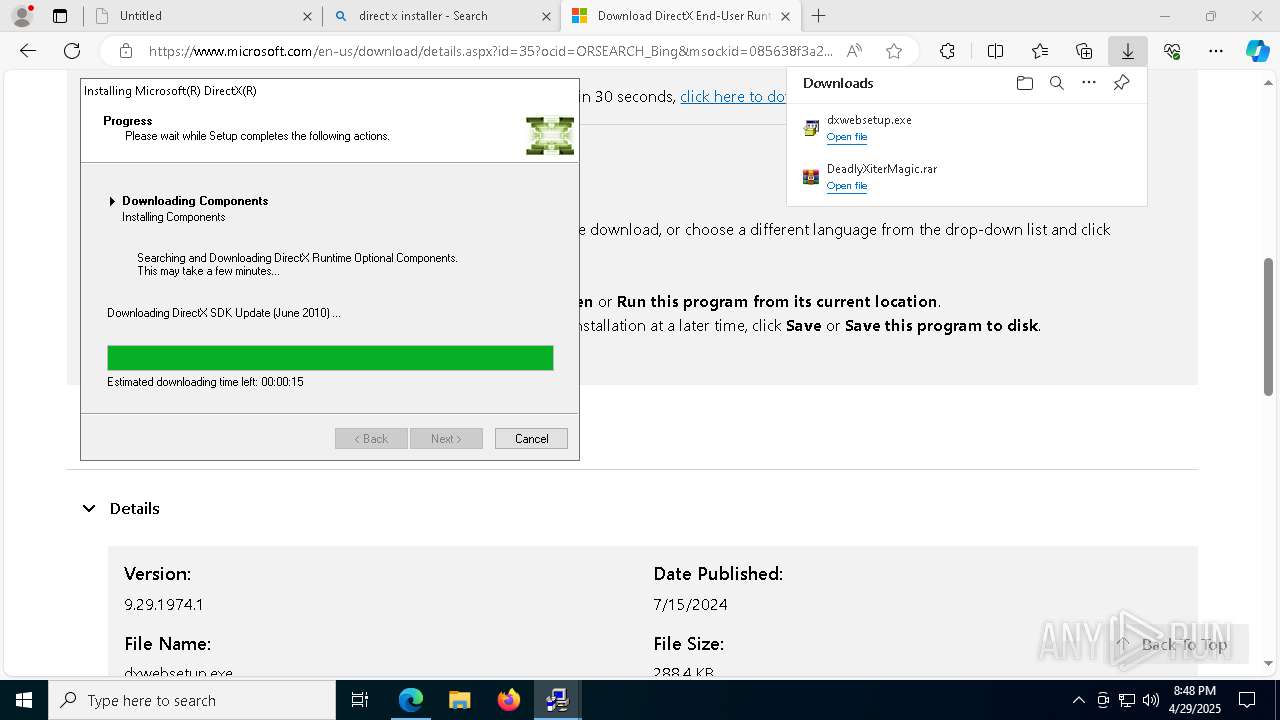Open the tab actions menu icon
Image resolution: width=1280 pixels, height=720 pixels.
(60, 16)
